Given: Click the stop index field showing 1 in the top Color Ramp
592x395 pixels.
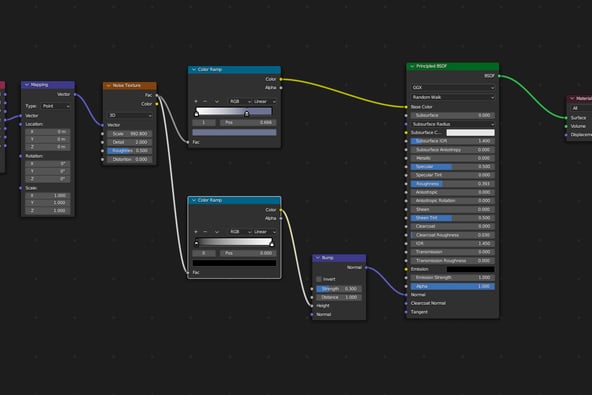Looking at the screenshot, I should coord(204,122).
